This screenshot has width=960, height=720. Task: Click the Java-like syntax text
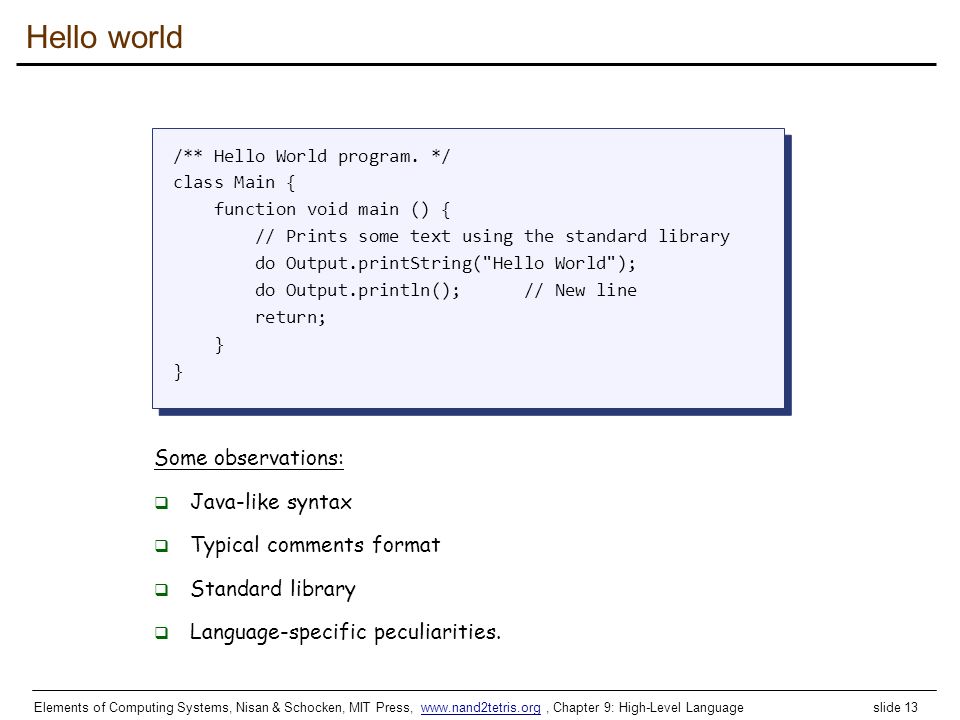pos(271,503)
